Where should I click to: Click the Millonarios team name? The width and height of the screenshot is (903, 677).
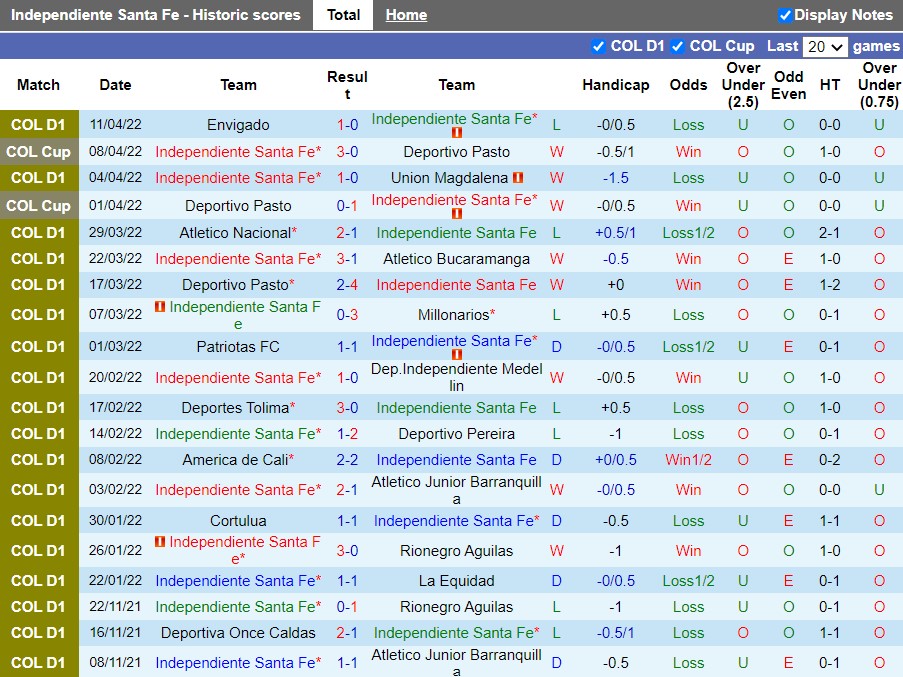[x=454, y=315]
